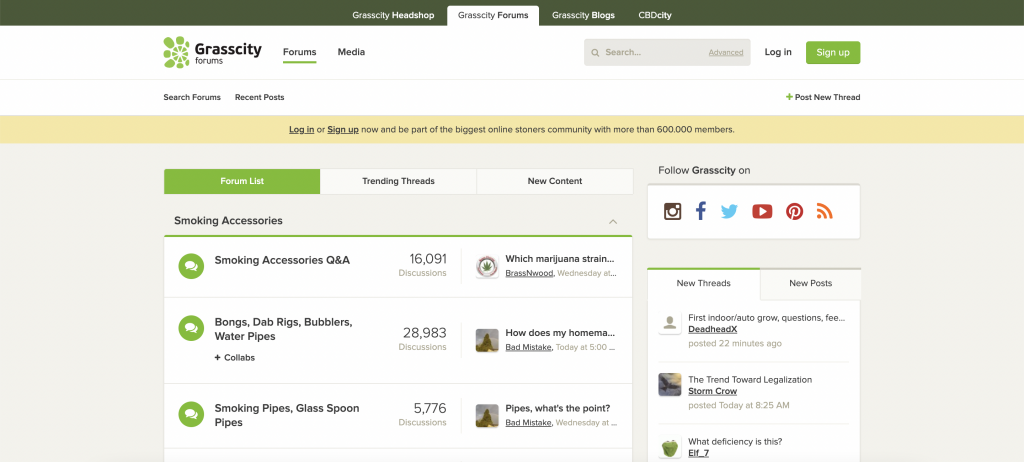The height and width of the screenshot is (462, 1024).
Task: Click into the Search input field
Action: [653, 52]
